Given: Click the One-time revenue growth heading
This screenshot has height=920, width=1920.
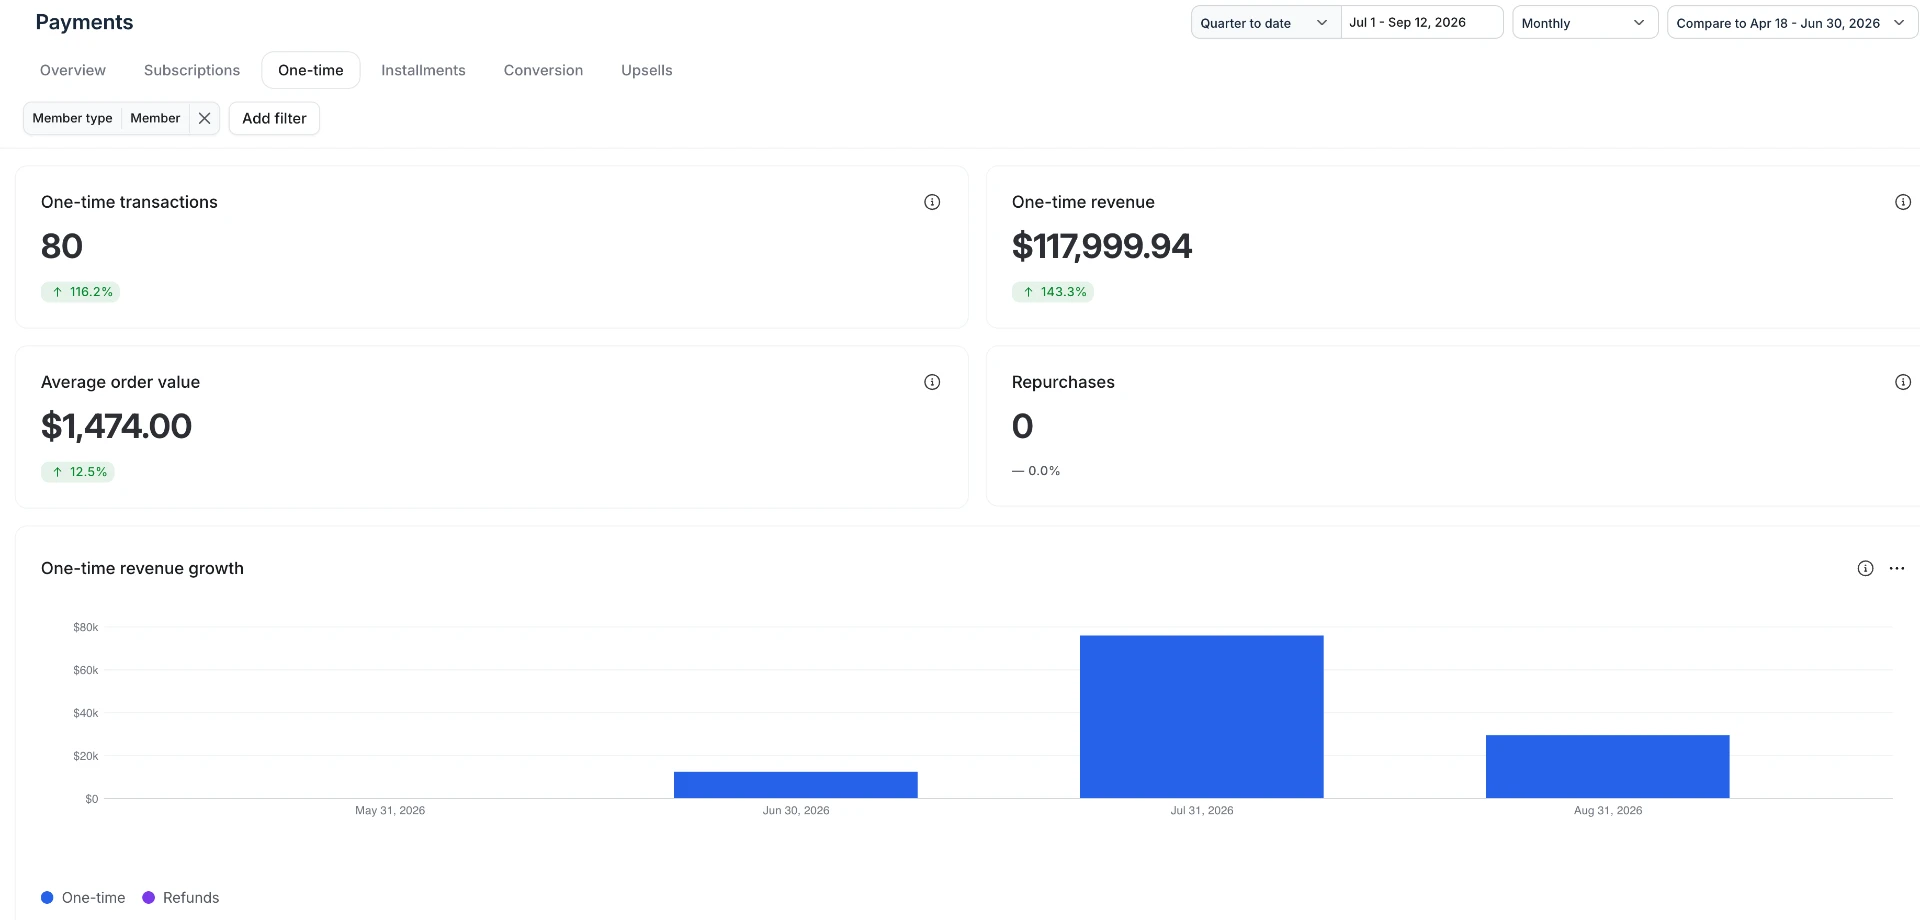Looking at the screenshot, I should click(x=142, y=568).
